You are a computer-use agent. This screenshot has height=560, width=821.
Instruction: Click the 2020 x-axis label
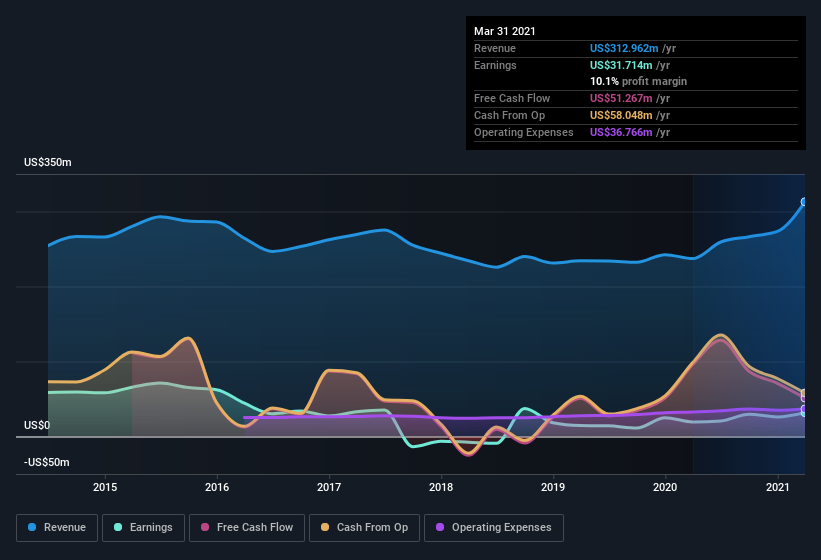[x=665, y=487]
